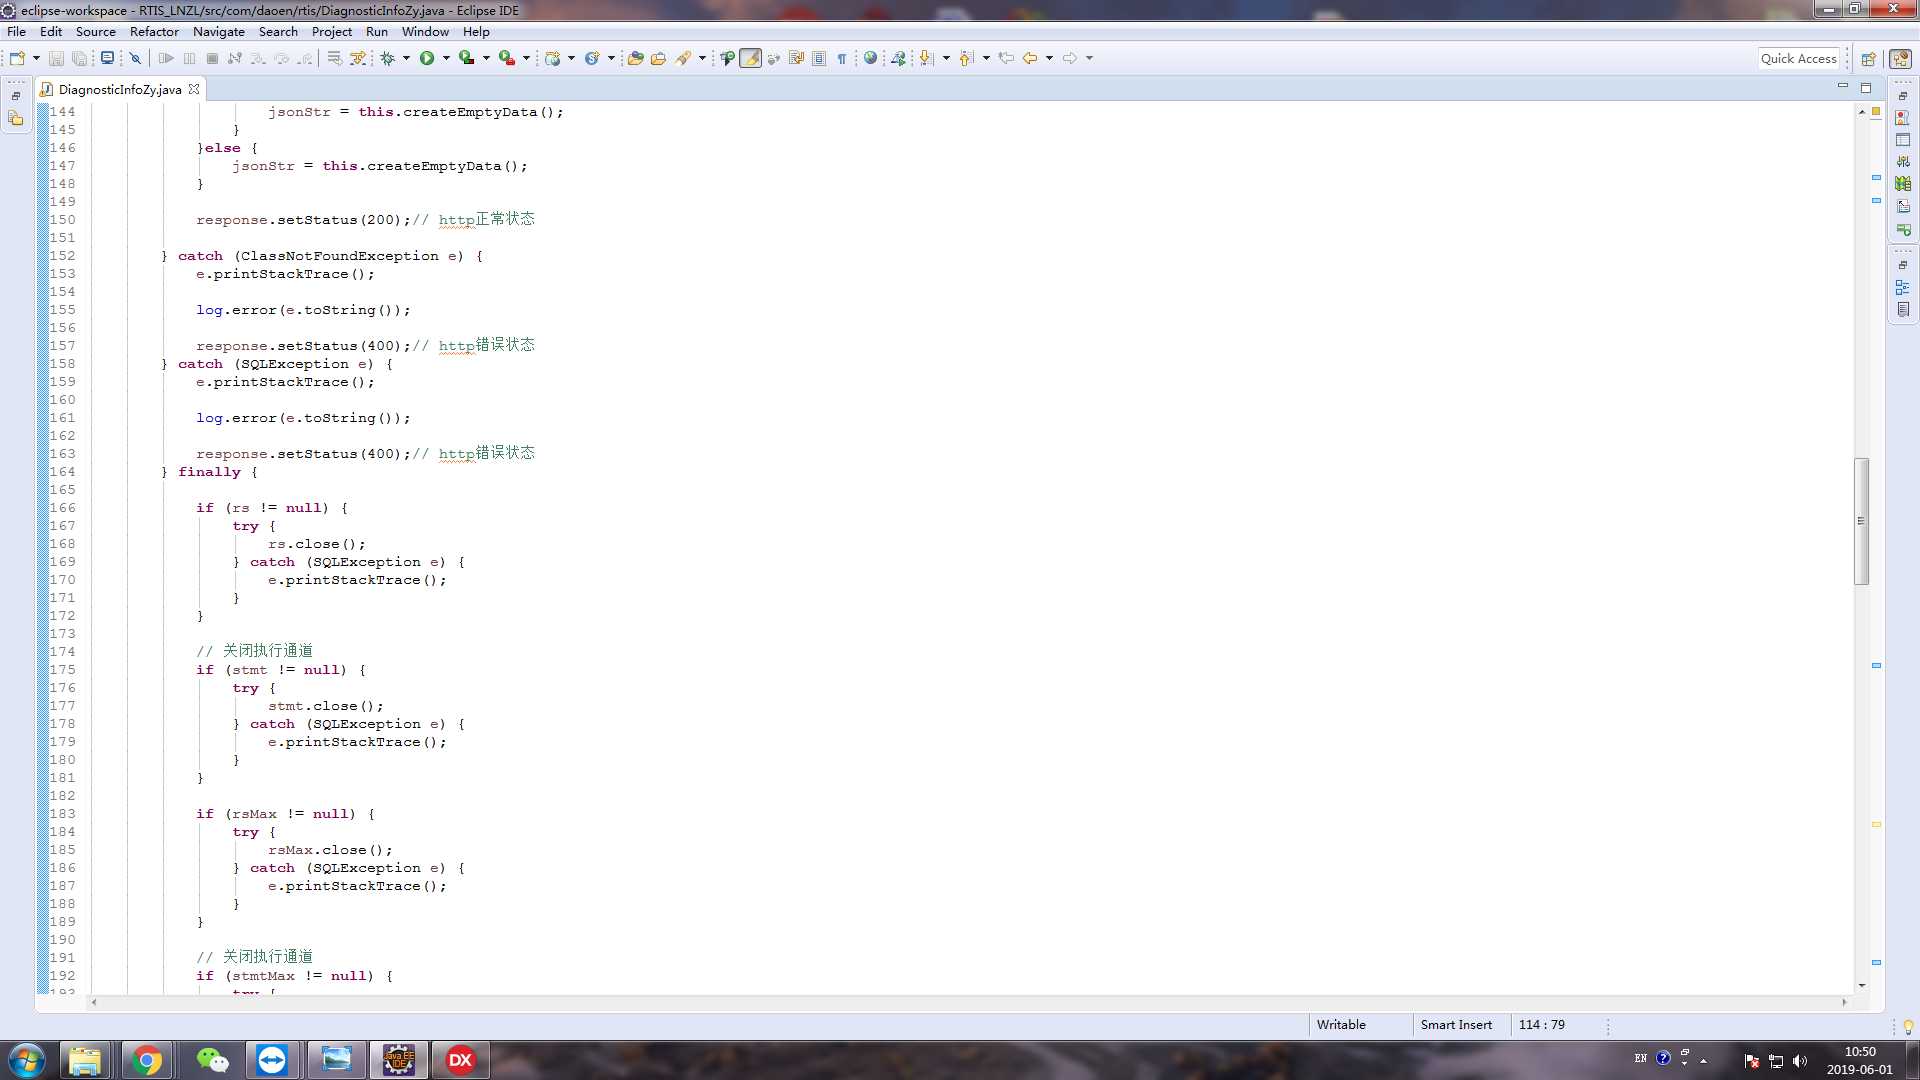Click the Back navigation arrow
This screenshot has width=1920, height=1080.
coord(1030,58)
